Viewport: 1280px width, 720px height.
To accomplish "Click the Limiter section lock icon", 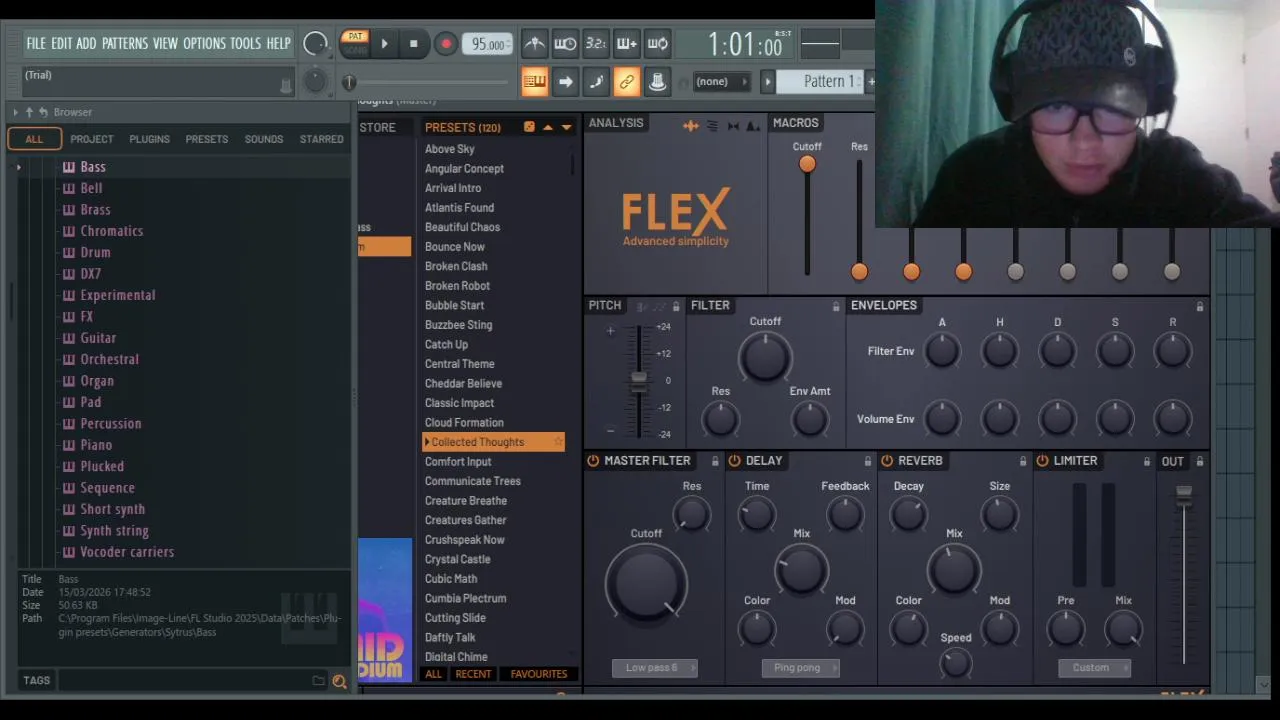I will coord(1146,461).
